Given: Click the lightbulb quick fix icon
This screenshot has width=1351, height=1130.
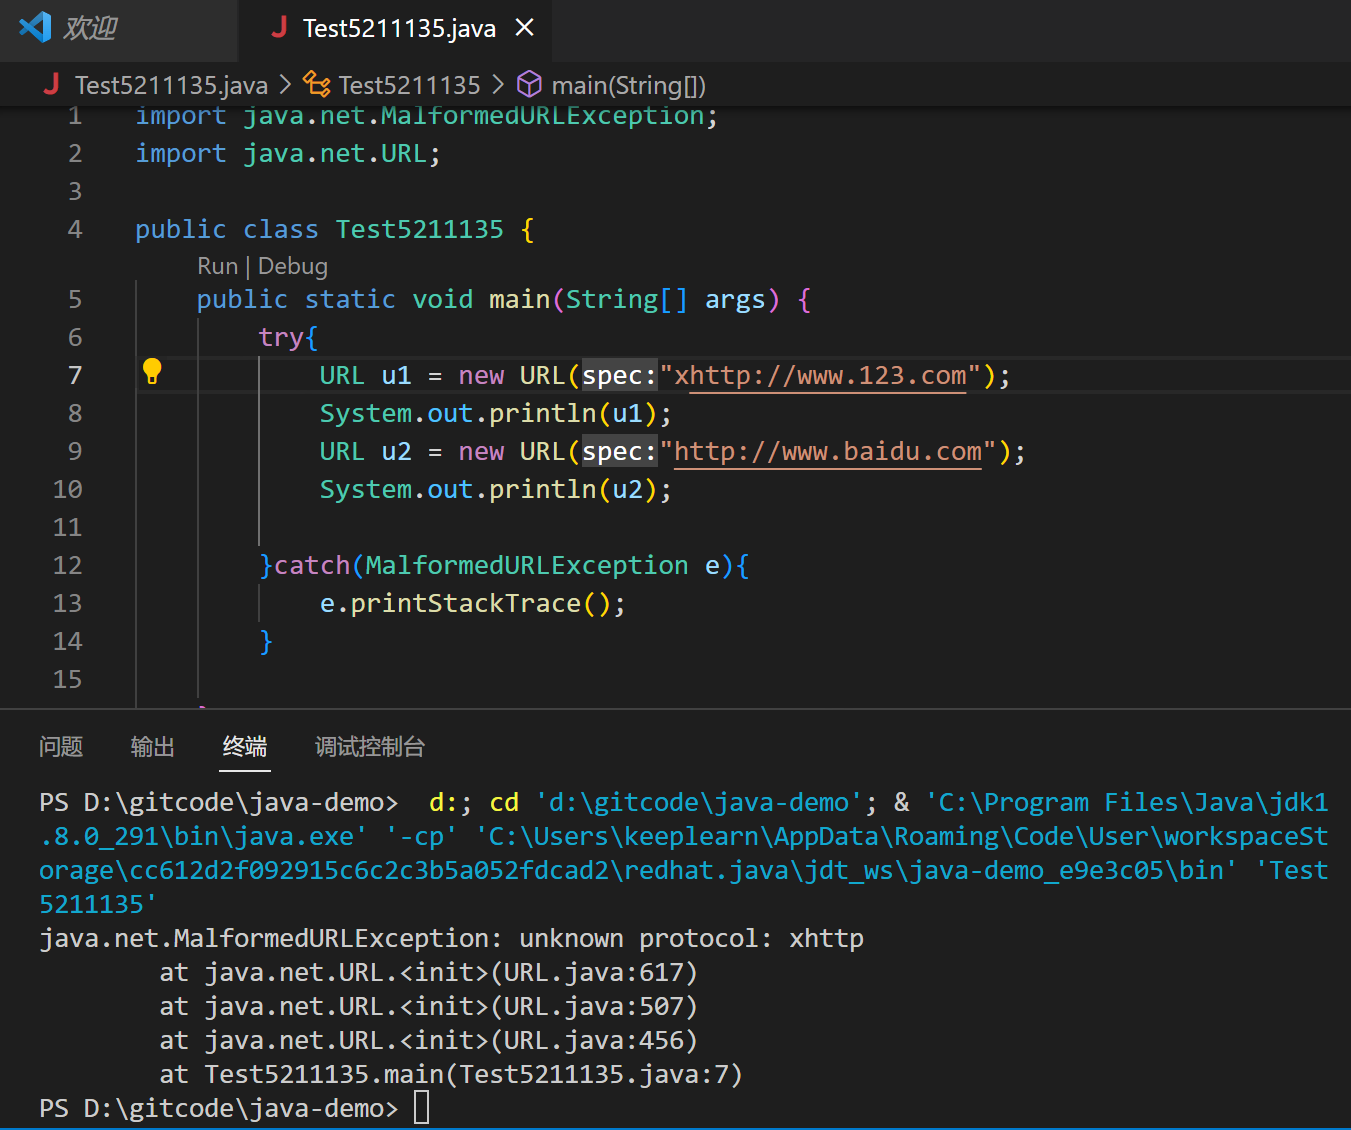Looking at the screenshot, I should (152, 372).
